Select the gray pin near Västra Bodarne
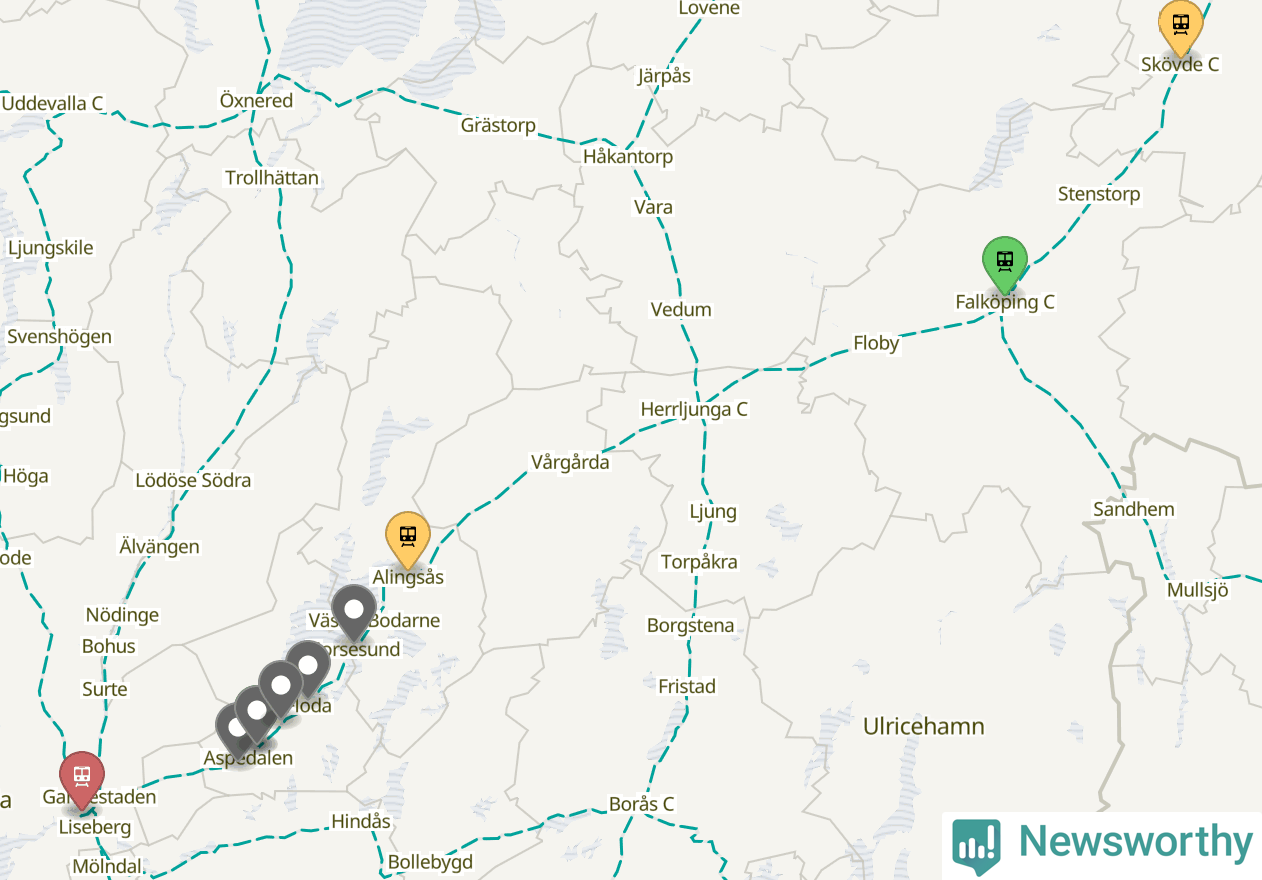The image size is (1262, 880). pyautogui.click(x=353, y=612)
